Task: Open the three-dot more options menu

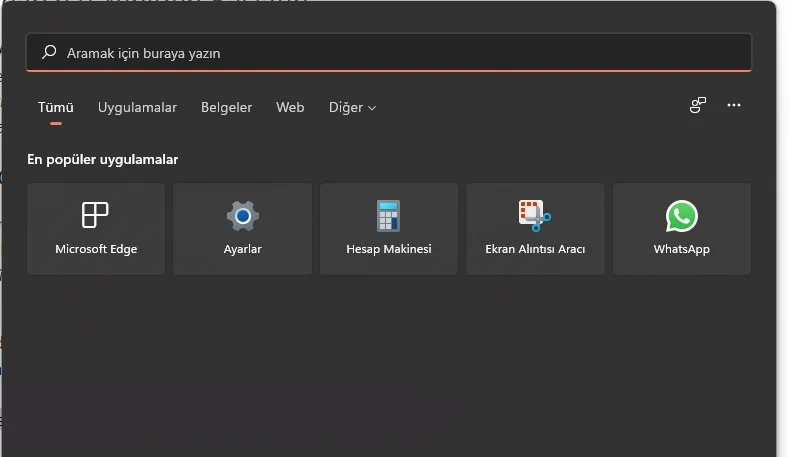Action: (x=734, y=105)
